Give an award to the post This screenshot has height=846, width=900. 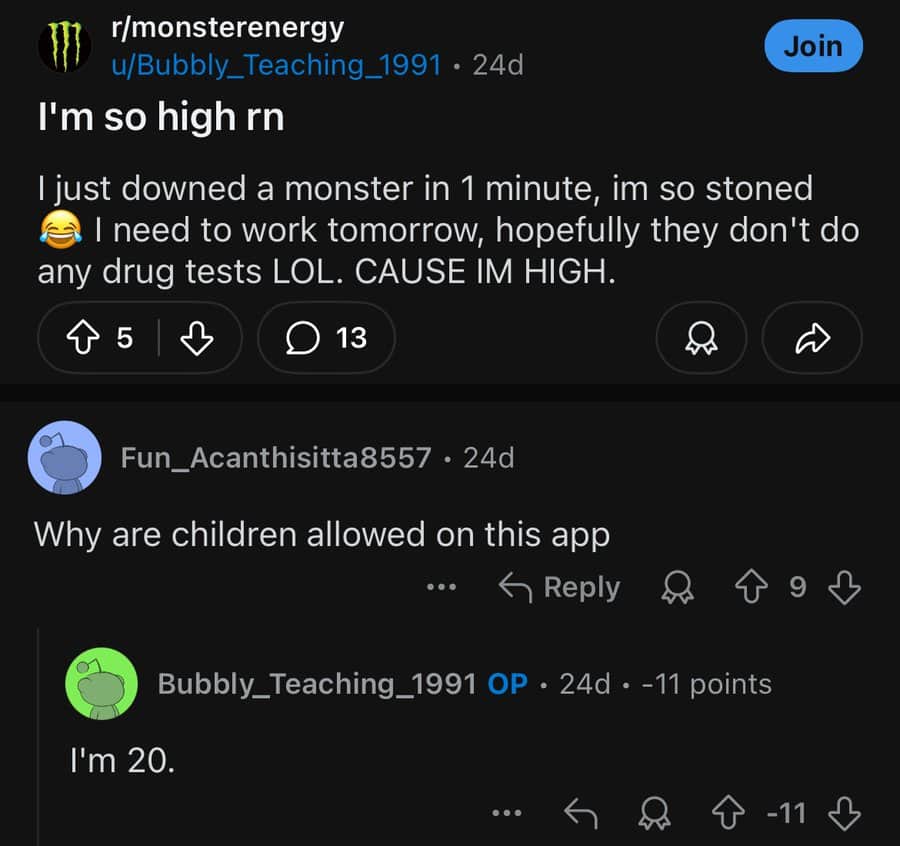pyautogui.click(x=700, y=339)
